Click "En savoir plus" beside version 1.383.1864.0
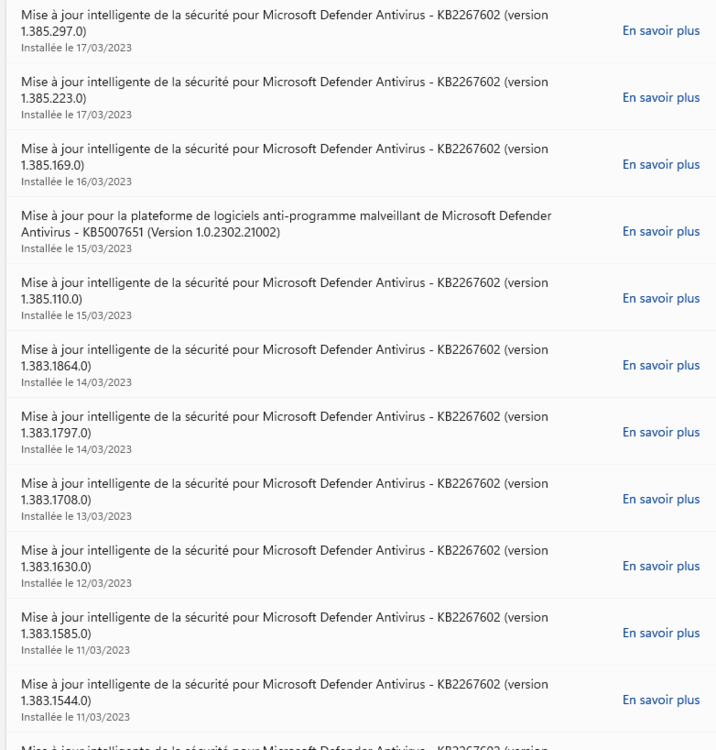This screenshot has height=750, width=716. point(661,366)
